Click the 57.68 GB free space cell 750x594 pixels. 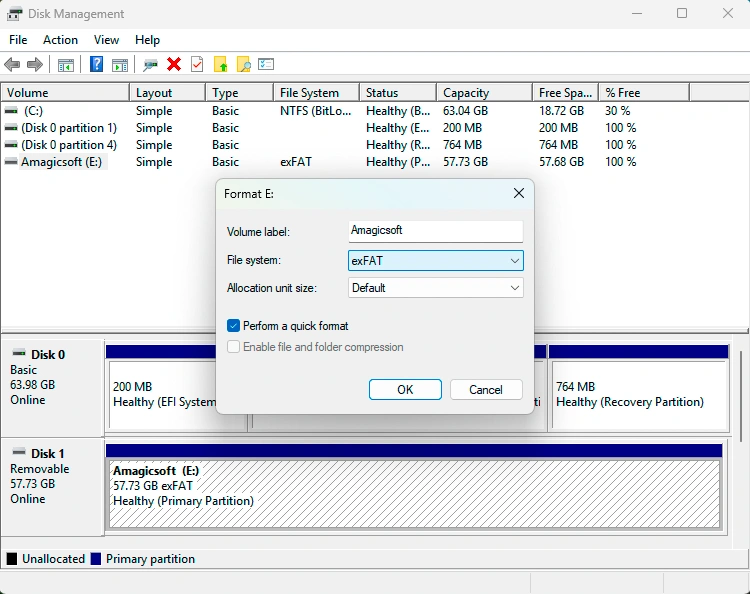[x=562, y=162]
